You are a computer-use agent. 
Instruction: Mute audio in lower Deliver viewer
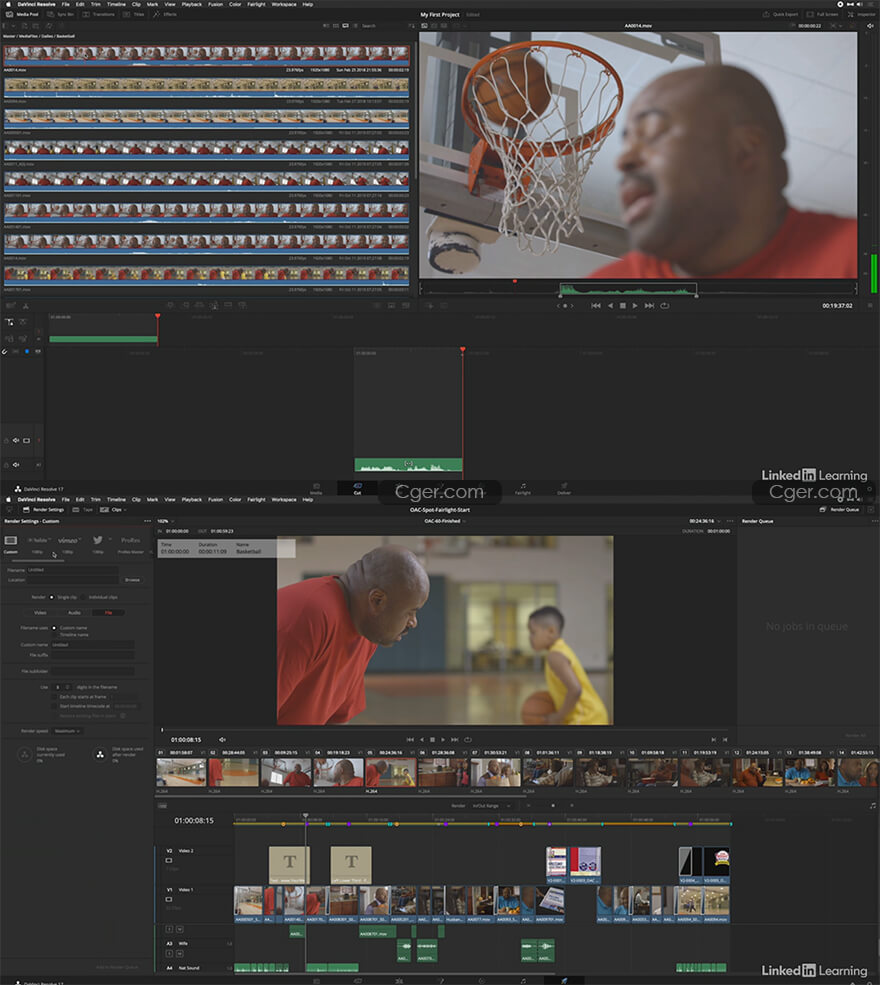(222, 740)
